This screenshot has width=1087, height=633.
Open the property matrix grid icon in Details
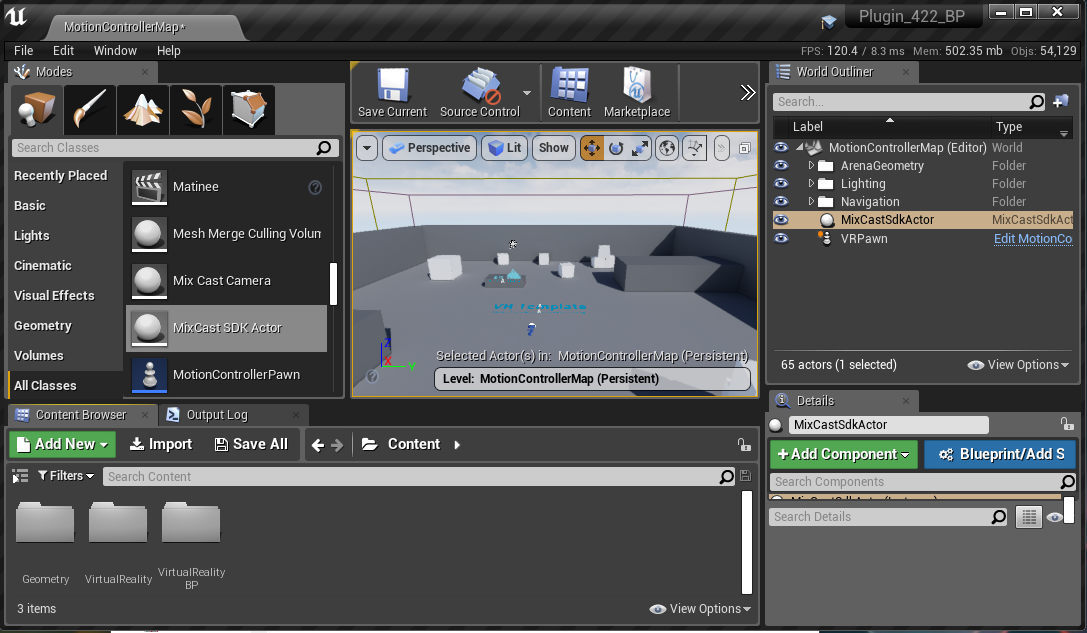[1029, 517]
